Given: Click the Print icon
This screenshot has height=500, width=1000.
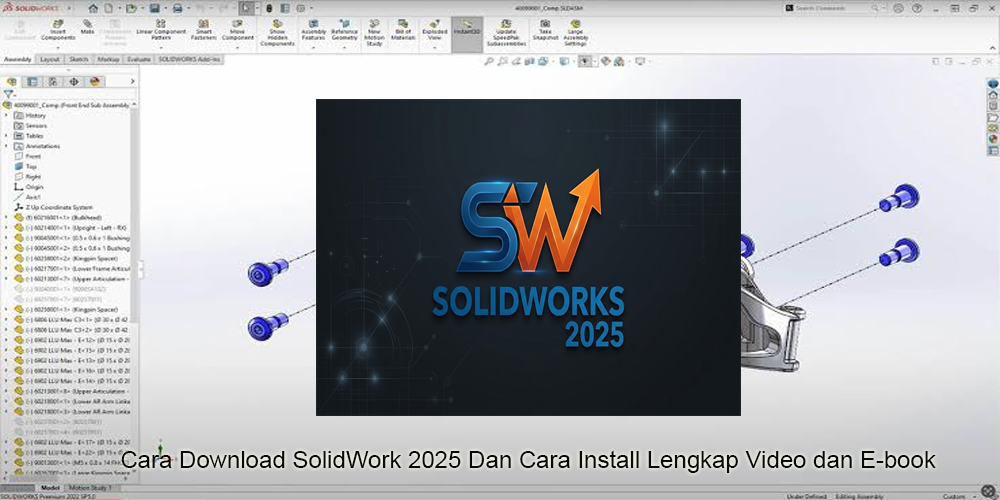Looking at the screenshot, I should (x=178, y=8).
